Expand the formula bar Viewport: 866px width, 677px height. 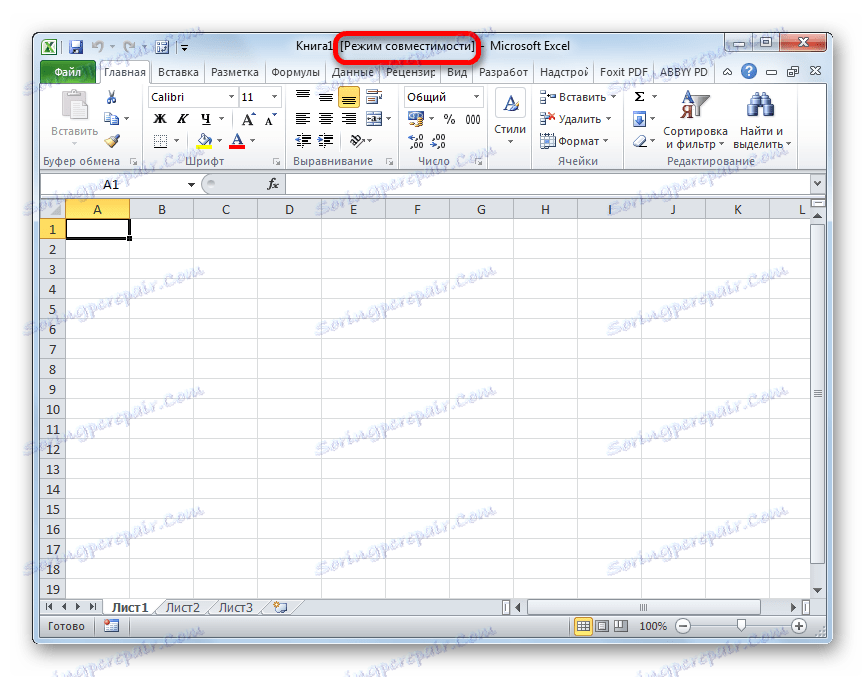pos(818,183)
